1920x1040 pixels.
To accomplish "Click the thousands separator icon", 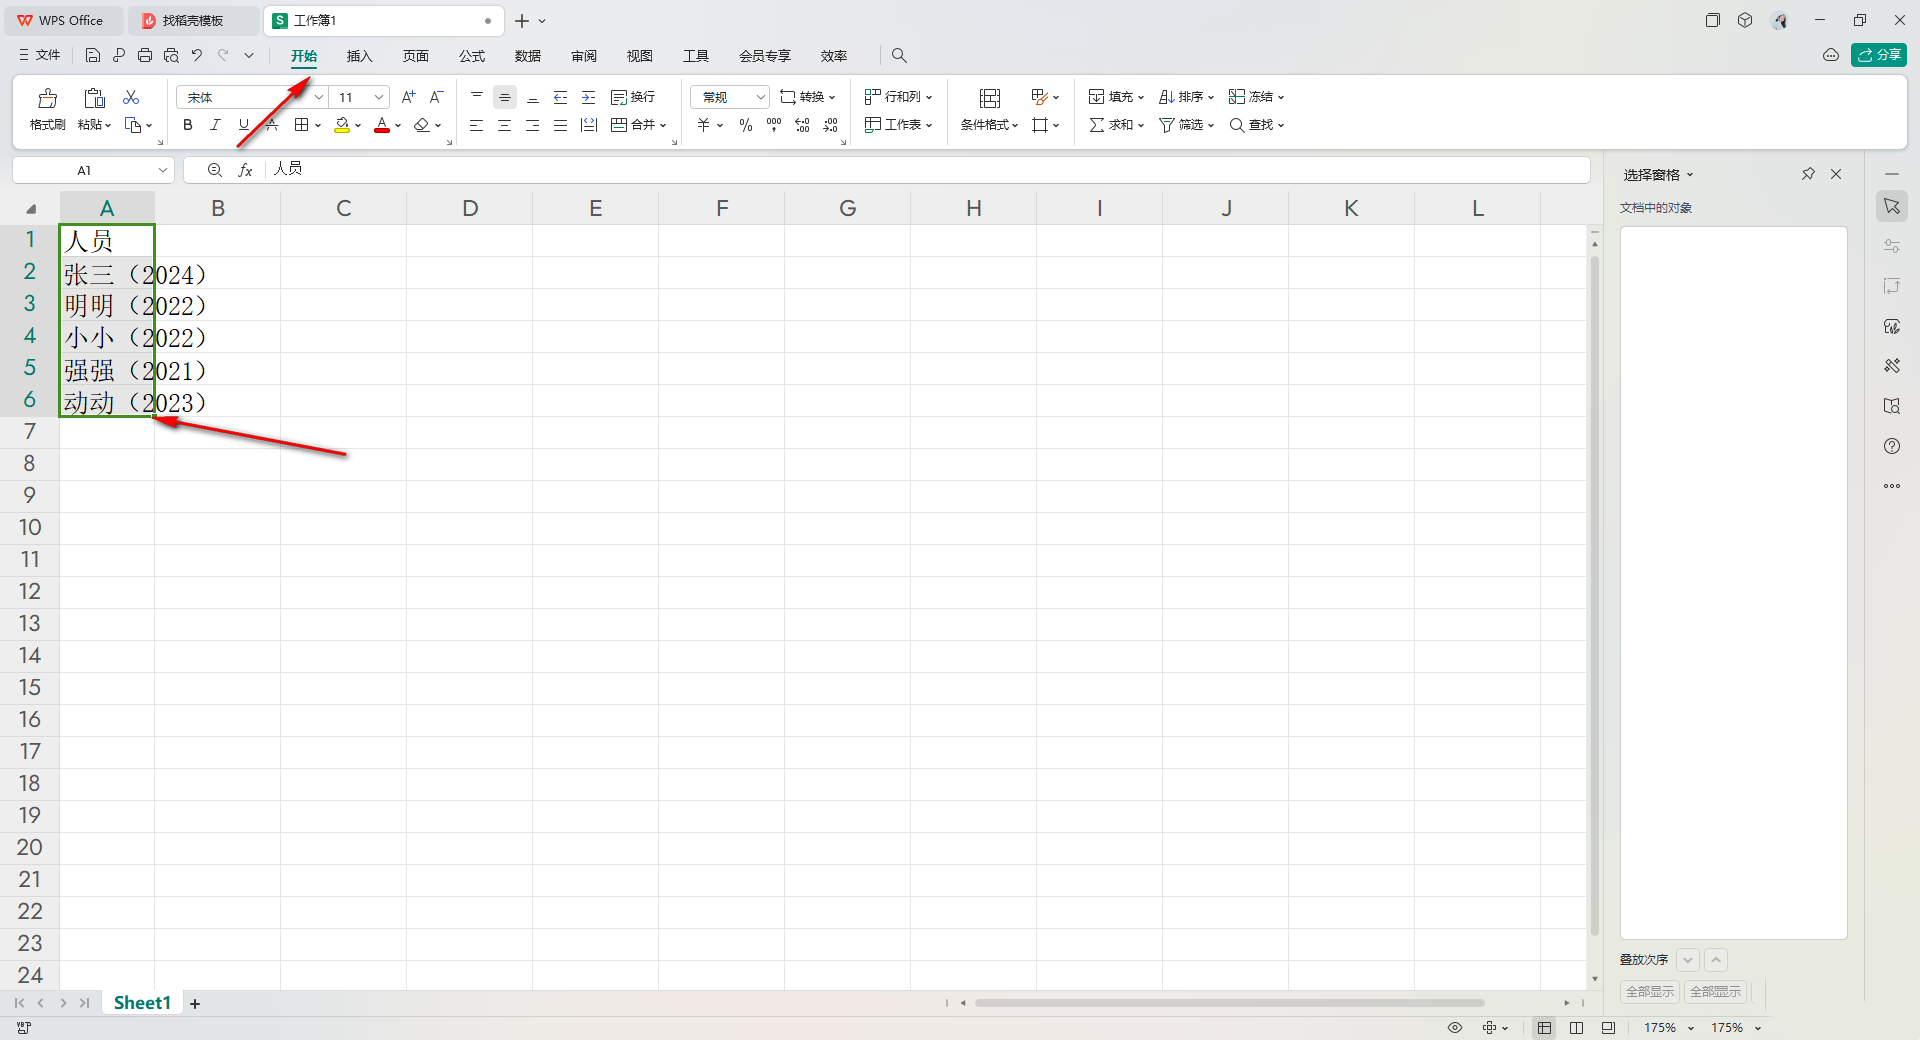I will (774, 125).
